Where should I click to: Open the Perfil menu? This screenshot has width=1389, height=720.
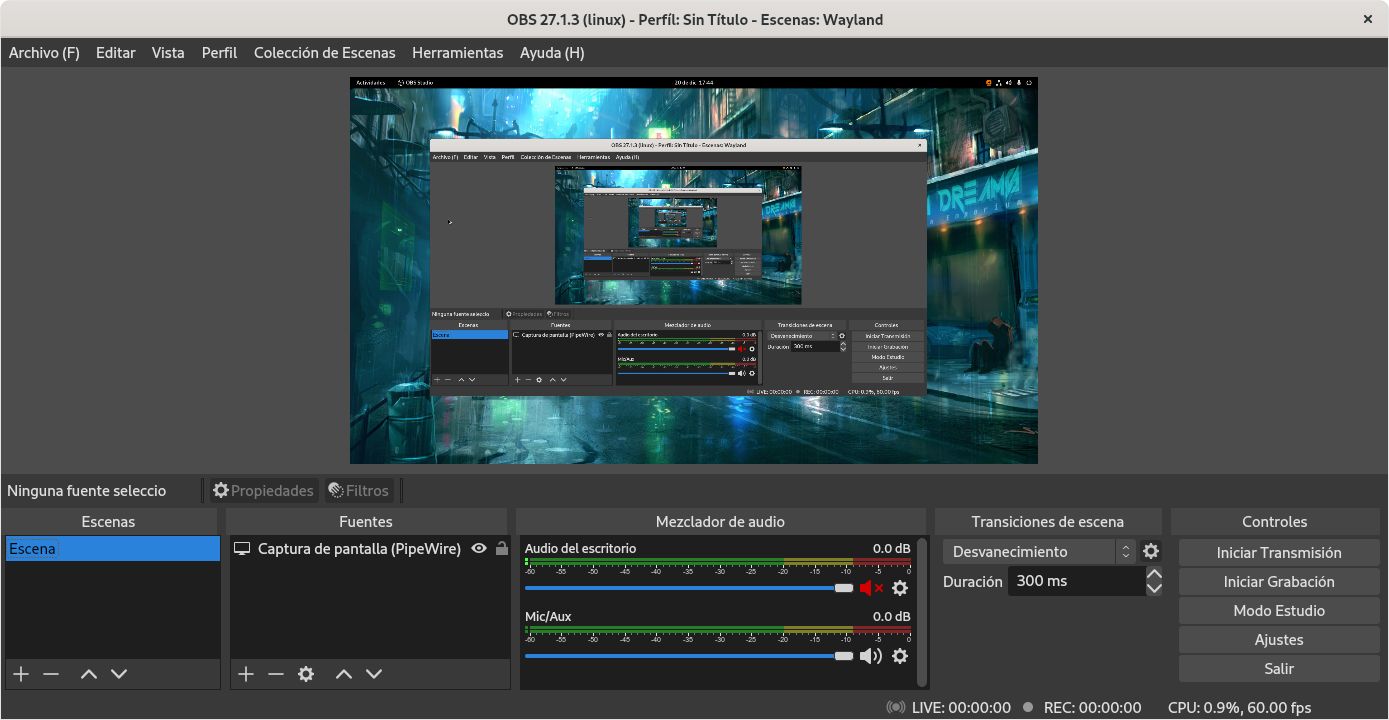click(x=219, y=53)
